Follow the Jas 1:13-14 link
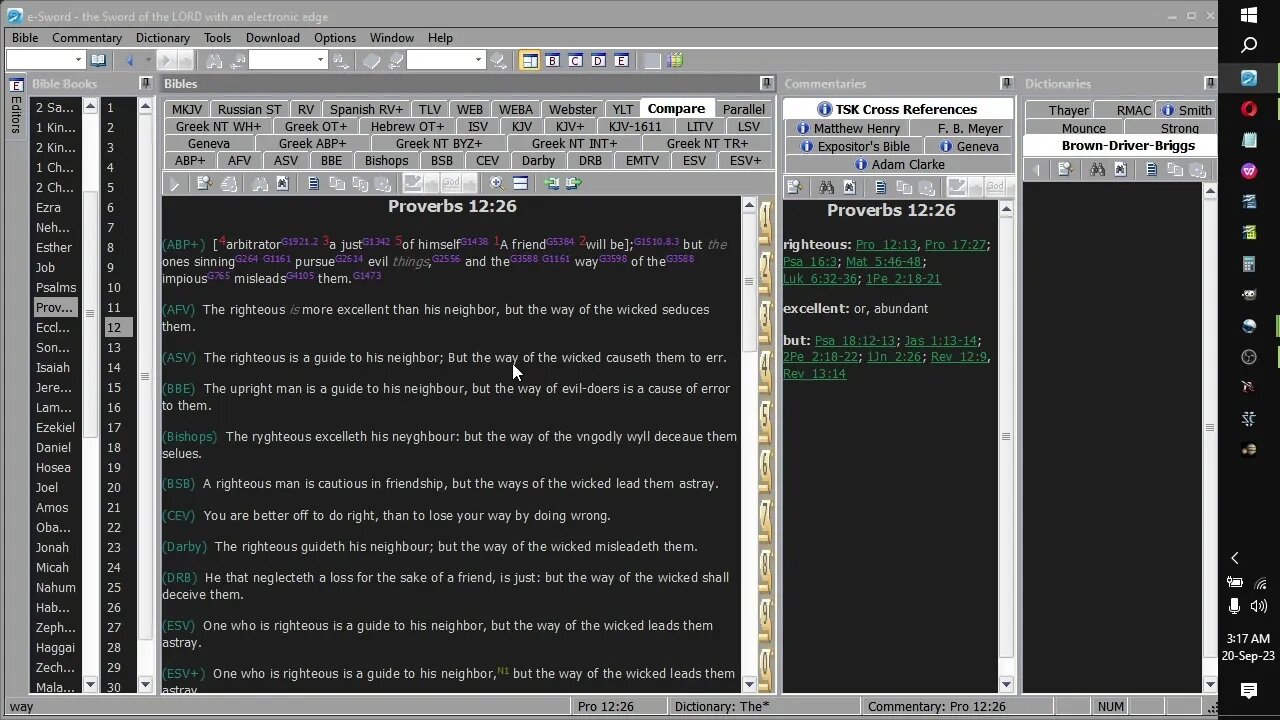 (x=940, y=340)
